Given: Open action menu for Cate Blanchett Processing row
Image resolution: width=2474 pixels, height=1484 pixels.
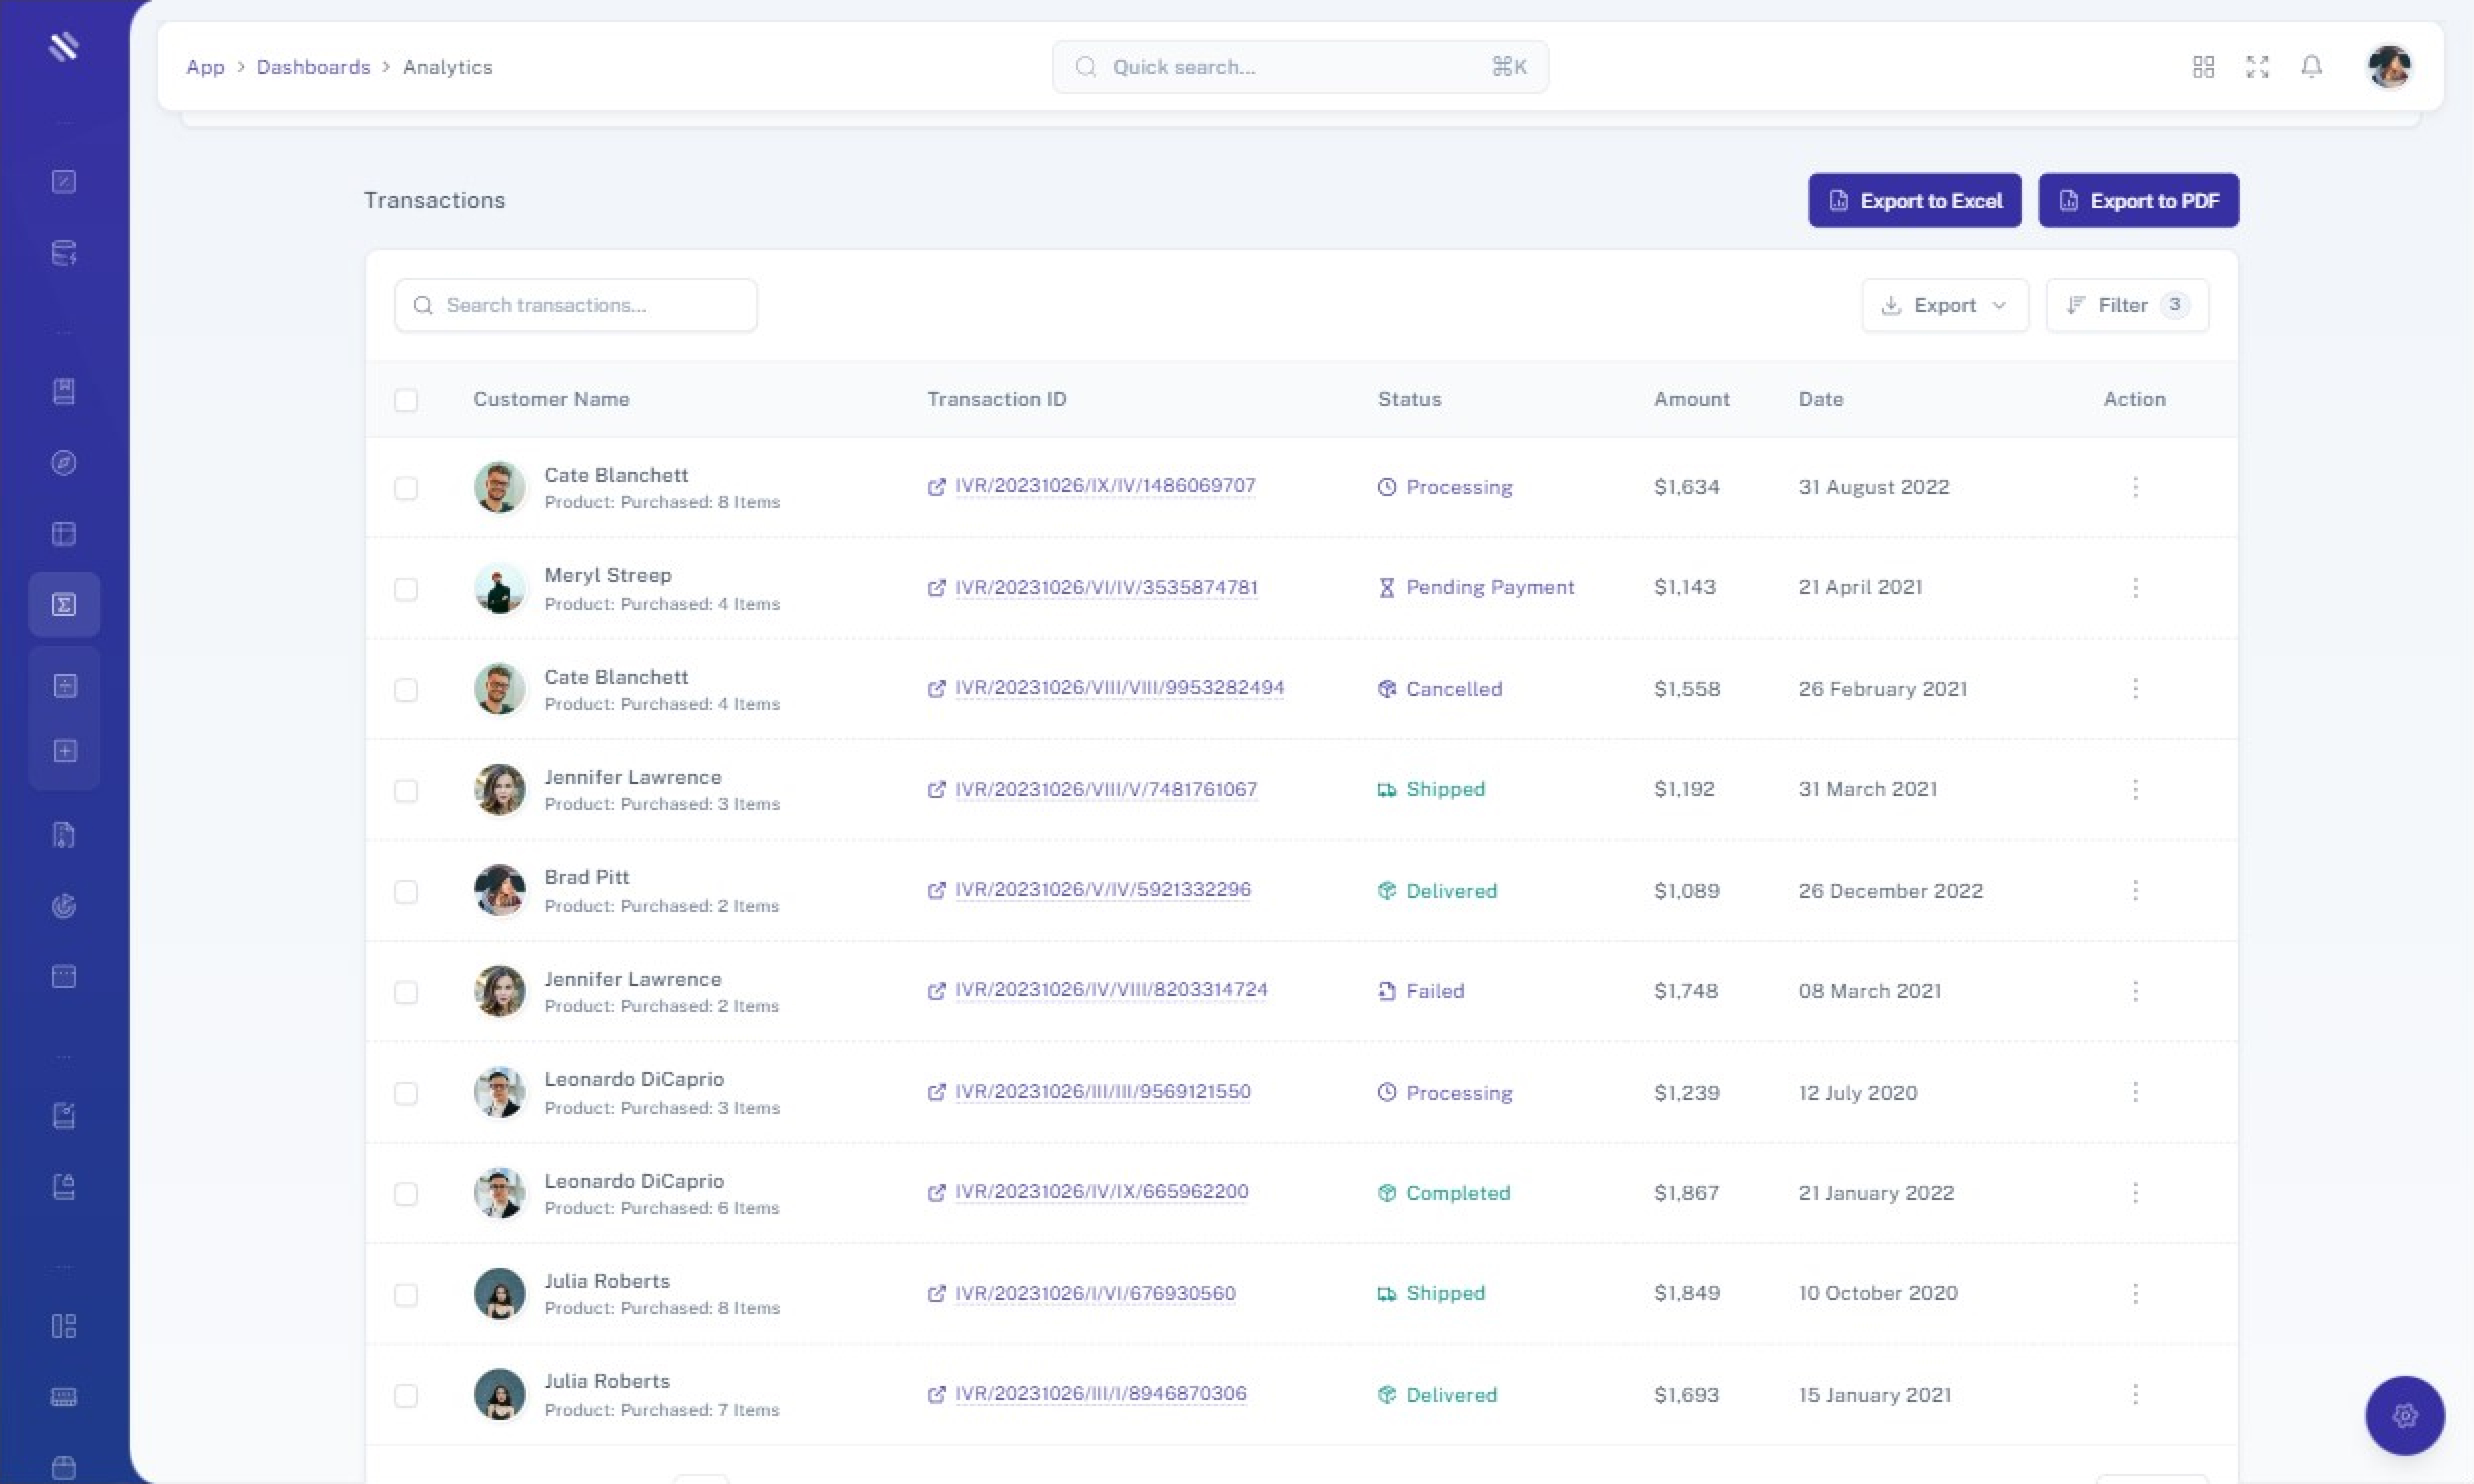Looking at the screenshot, I should click(2135, 487).
